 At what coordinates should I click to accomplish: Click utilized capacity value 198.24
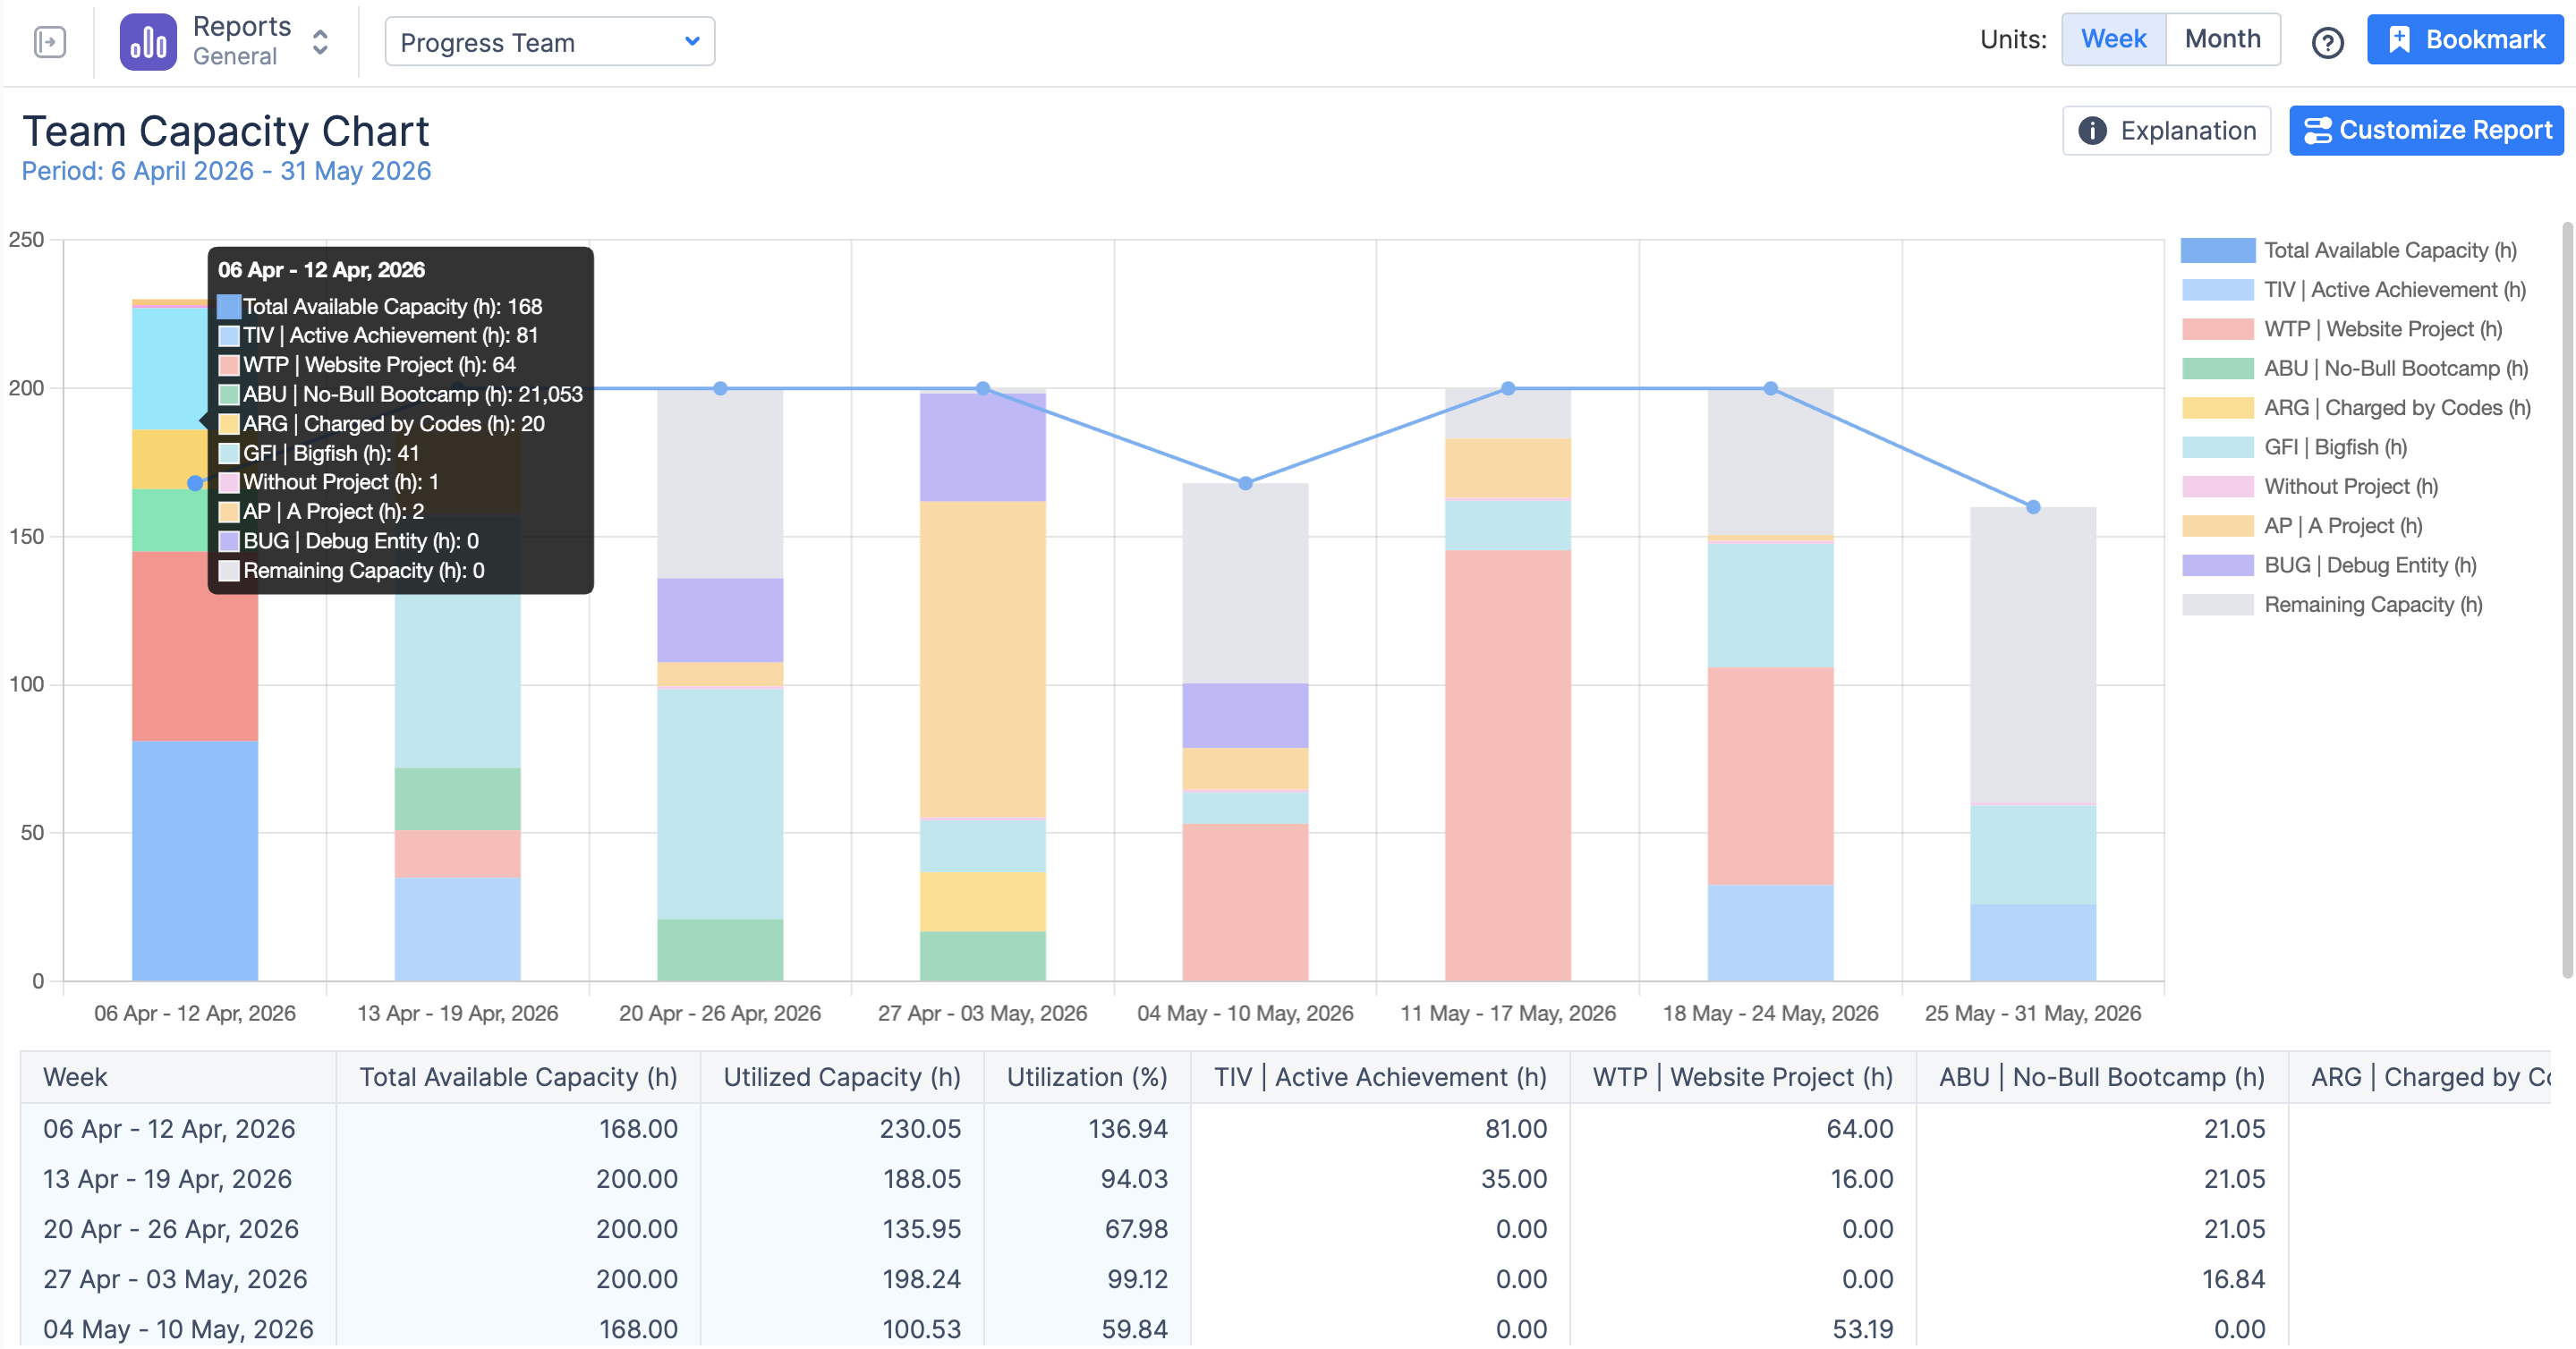pyautogui.click(x=921, y=1279)
